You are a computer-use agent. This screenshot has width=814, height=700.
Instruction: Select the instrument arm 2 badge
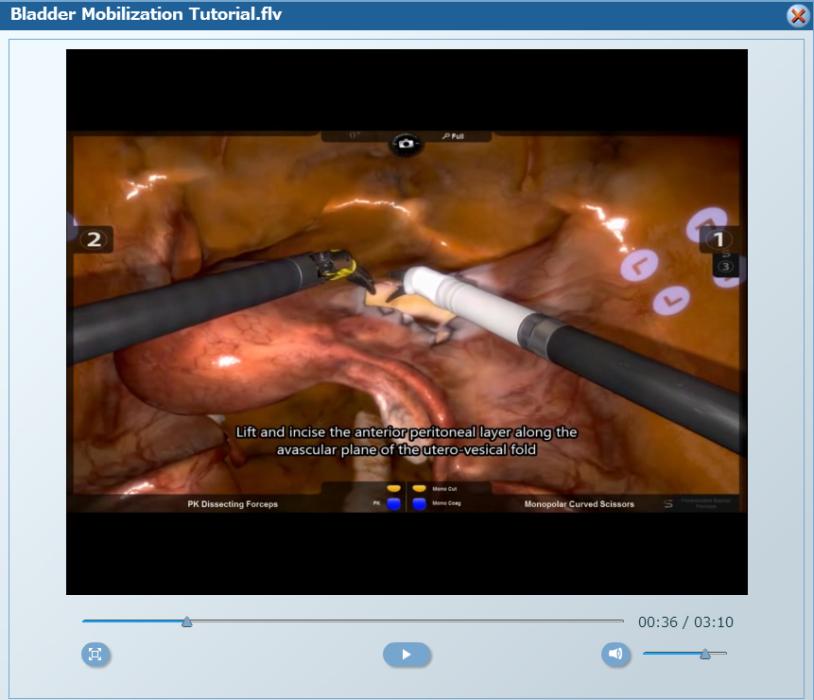point(94,239)
